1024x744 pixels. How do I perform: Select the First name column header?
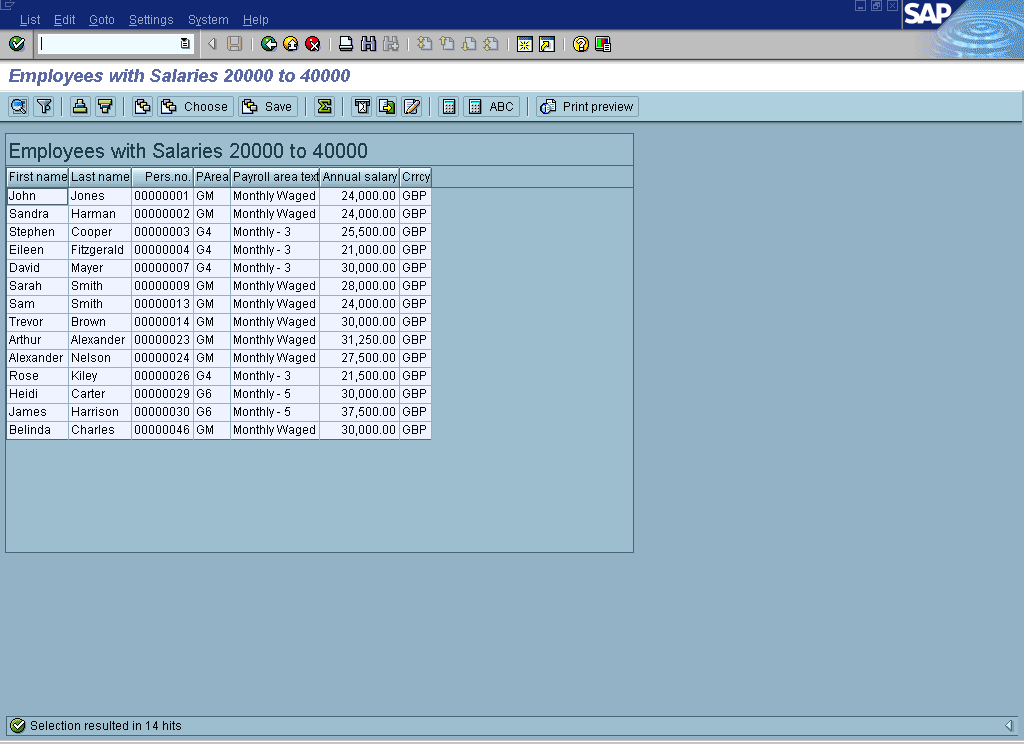(x=37, y=177)
